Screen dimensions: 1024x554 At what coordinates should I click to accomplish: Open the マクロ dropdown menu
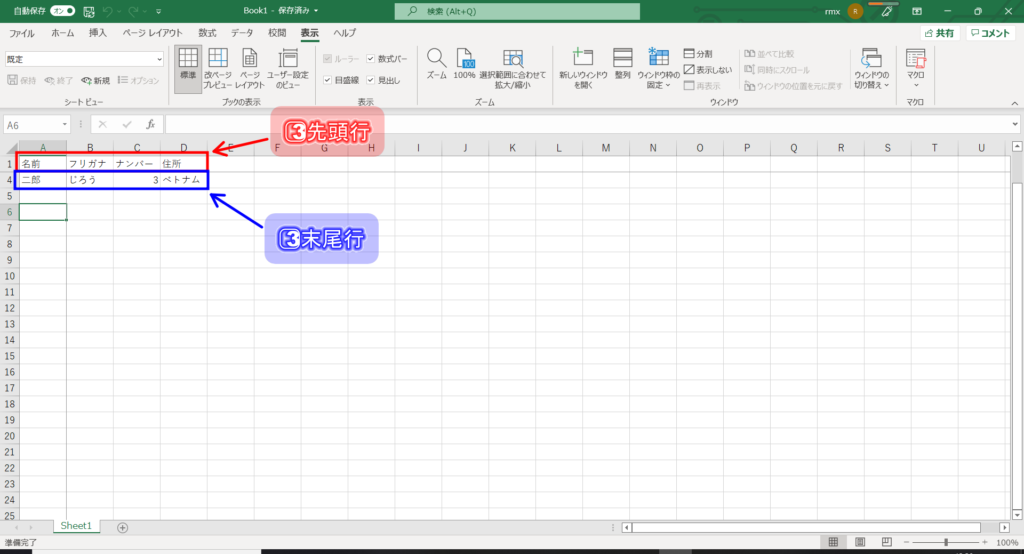click(915, 68)
